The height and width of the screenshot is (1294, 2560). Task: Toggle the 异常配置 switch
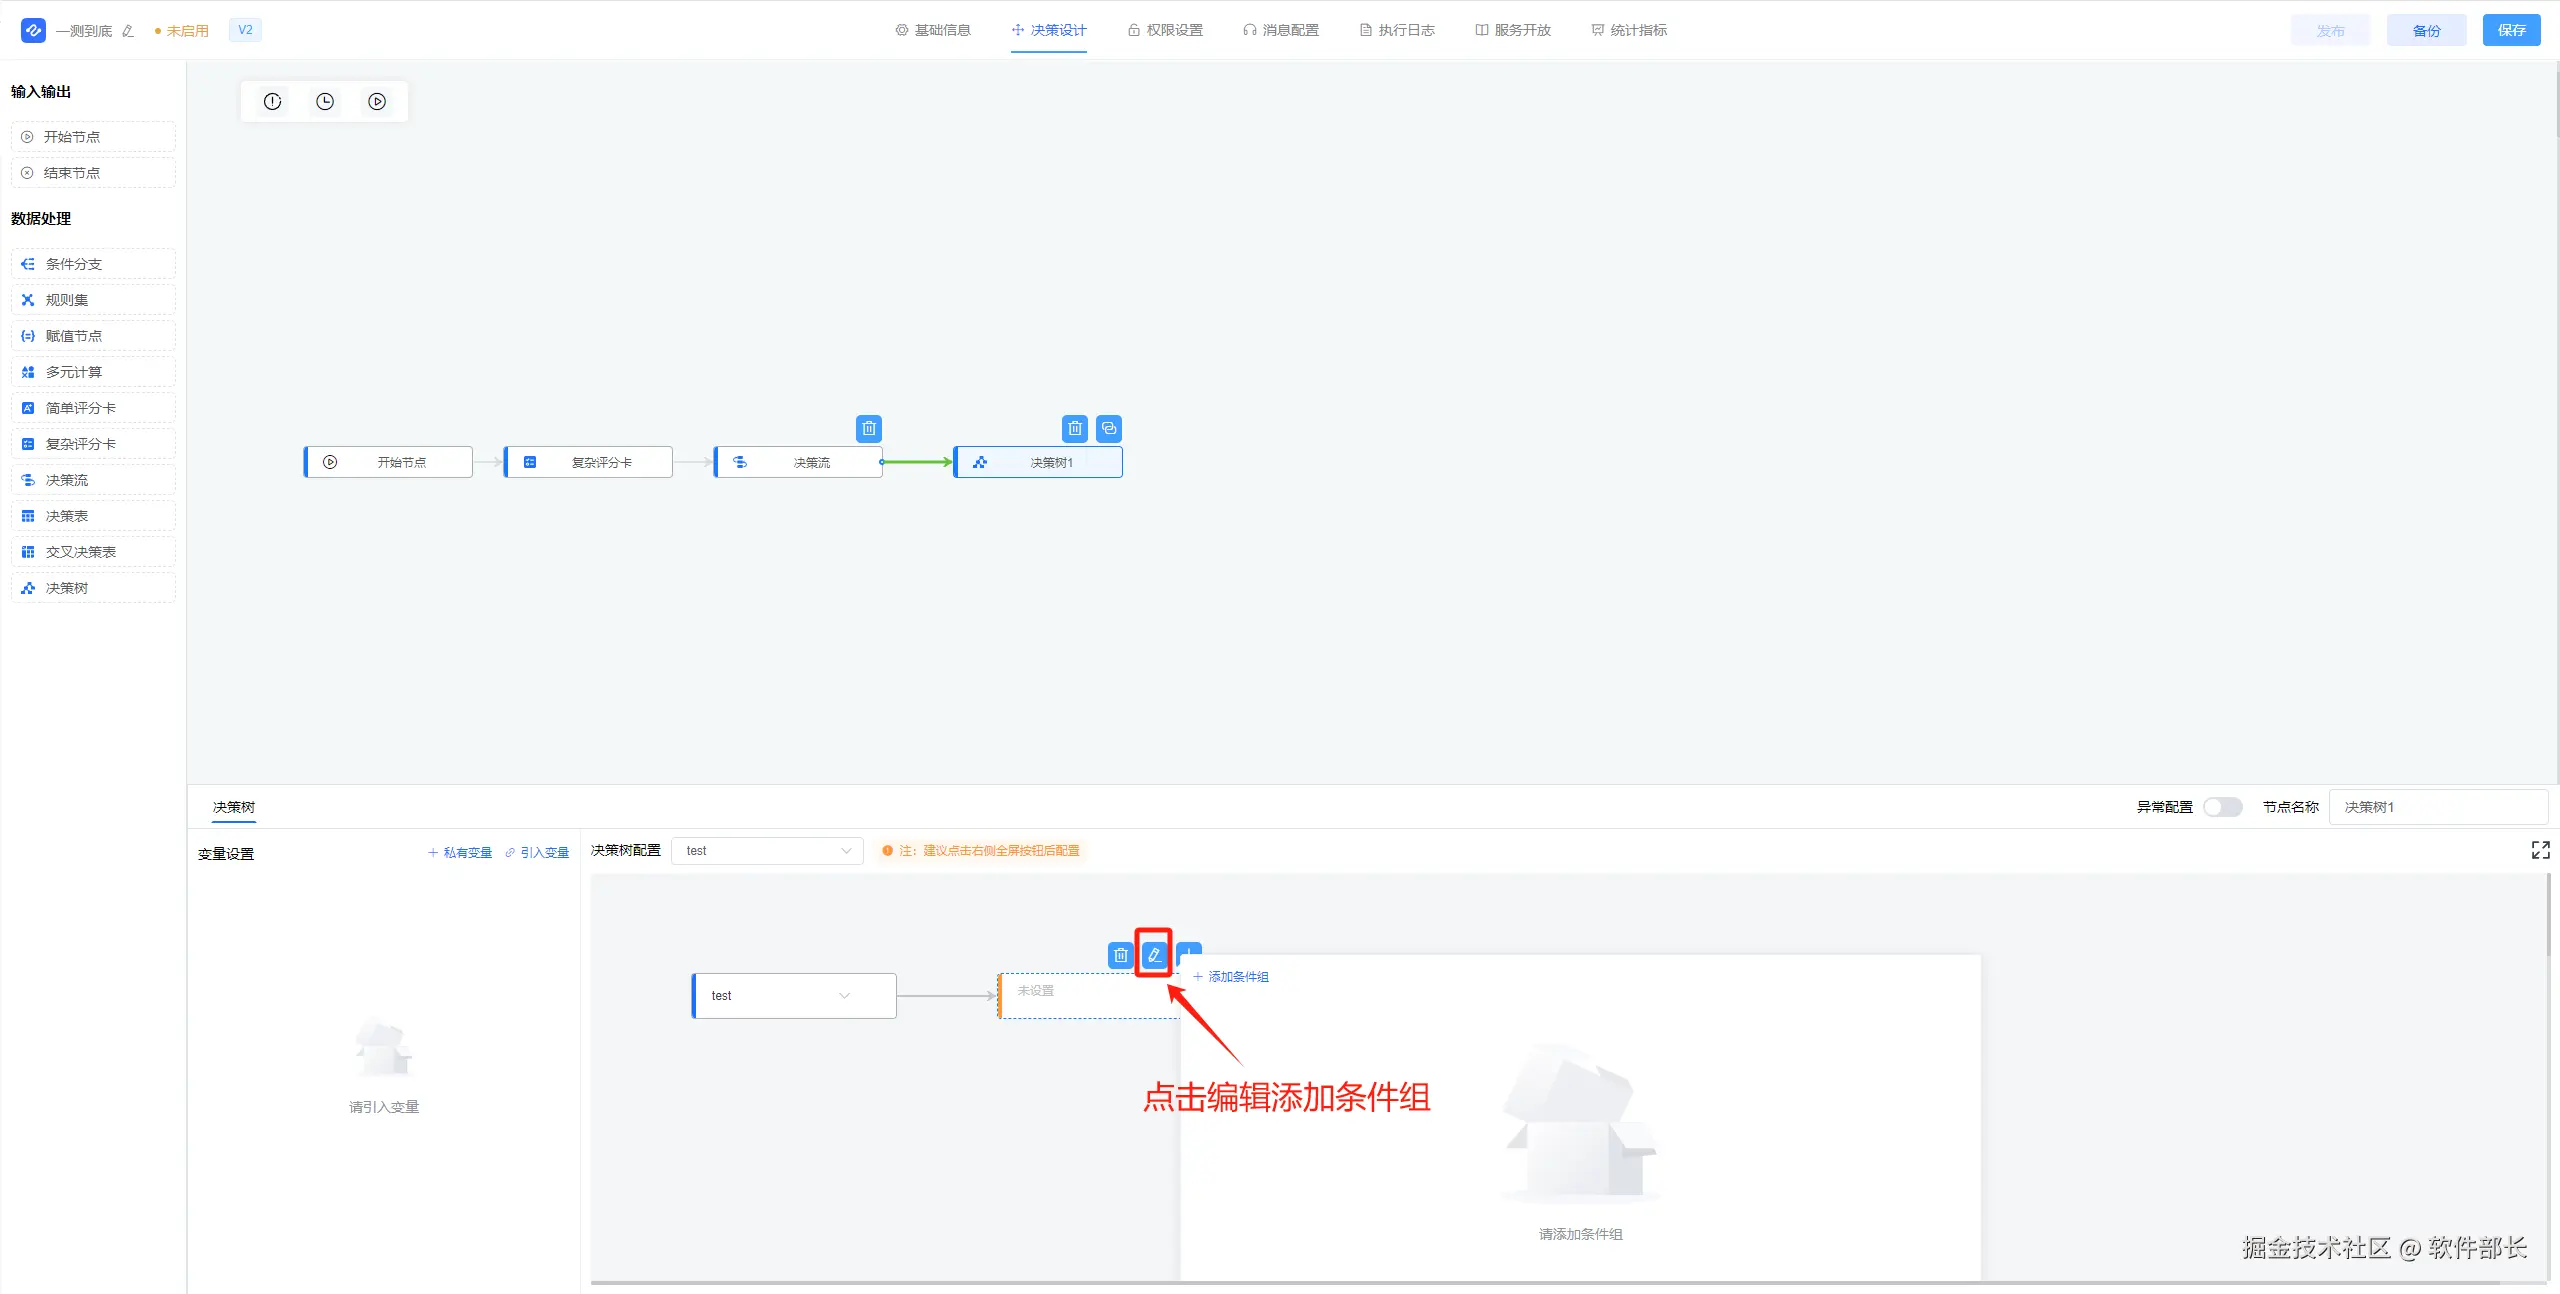(x=2222, y=807)
